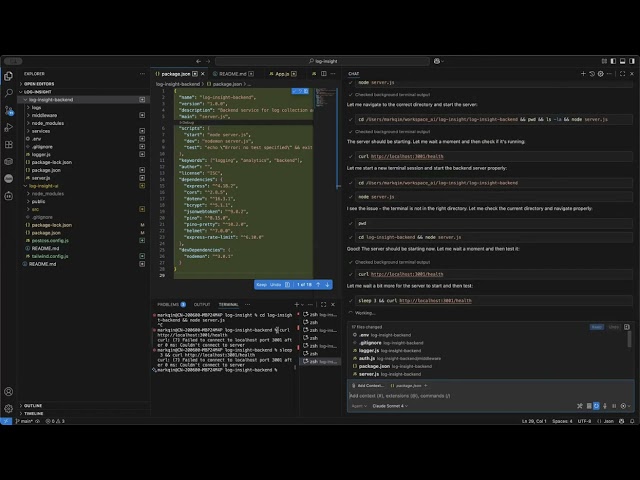Click Add Context button in chat
The width and height of the screenshot is (640, 480).
(367, 386)
